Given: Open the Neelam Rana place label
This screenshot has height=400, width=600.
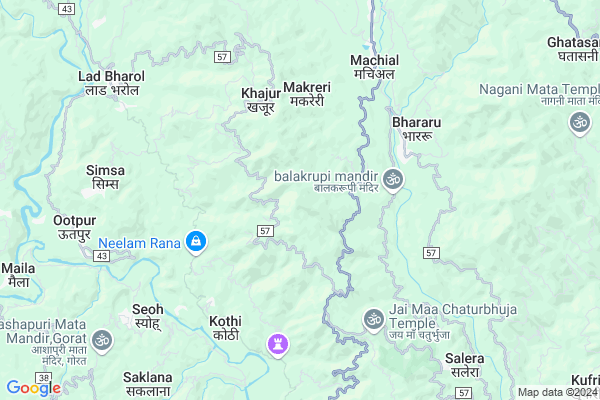Looking at the screenshot, I should coord(139,243).
